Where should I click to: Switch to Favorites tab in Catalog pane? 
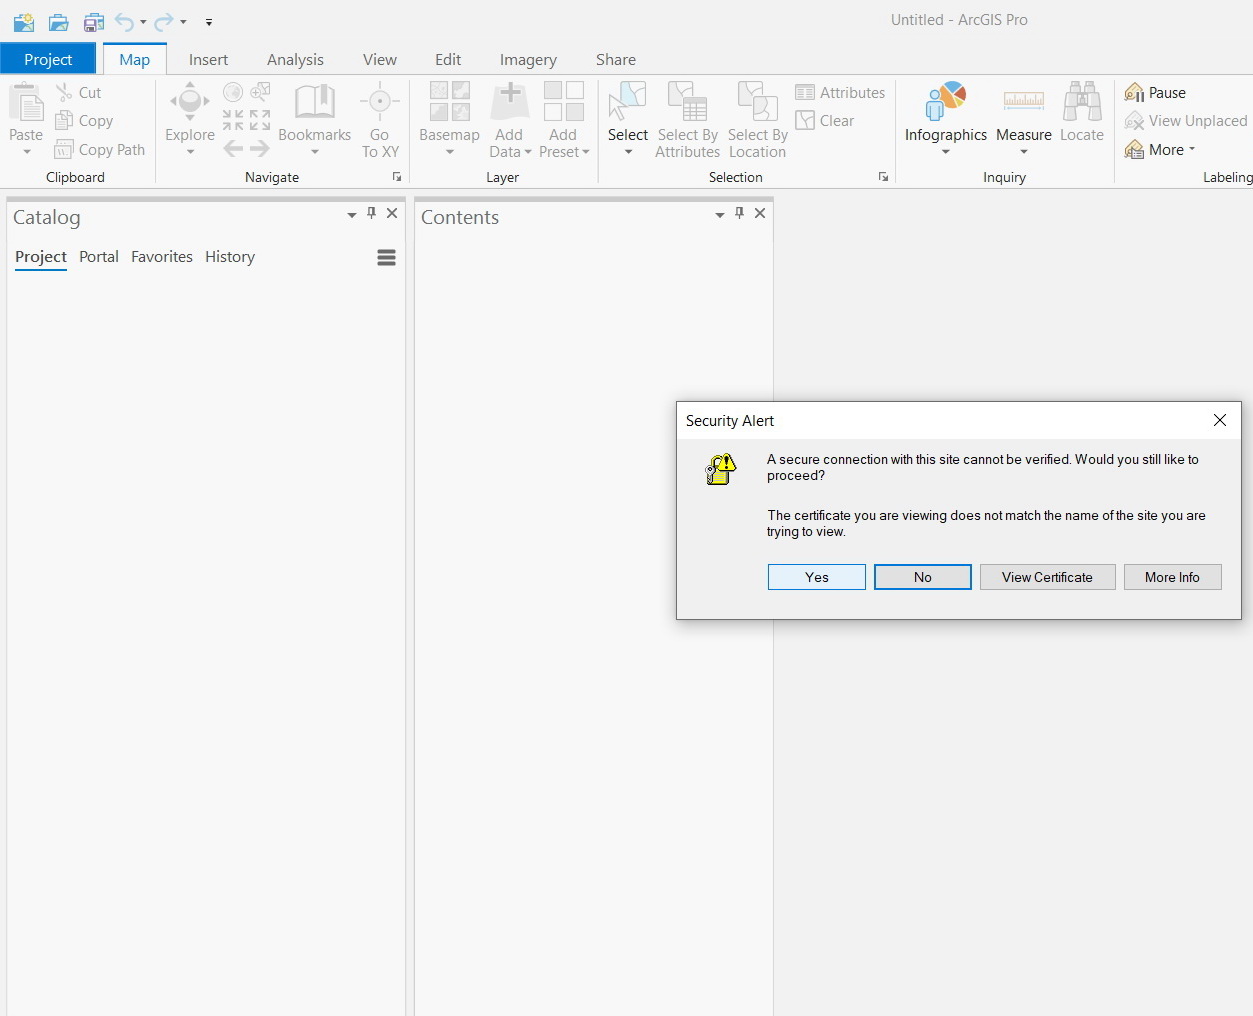162,257
